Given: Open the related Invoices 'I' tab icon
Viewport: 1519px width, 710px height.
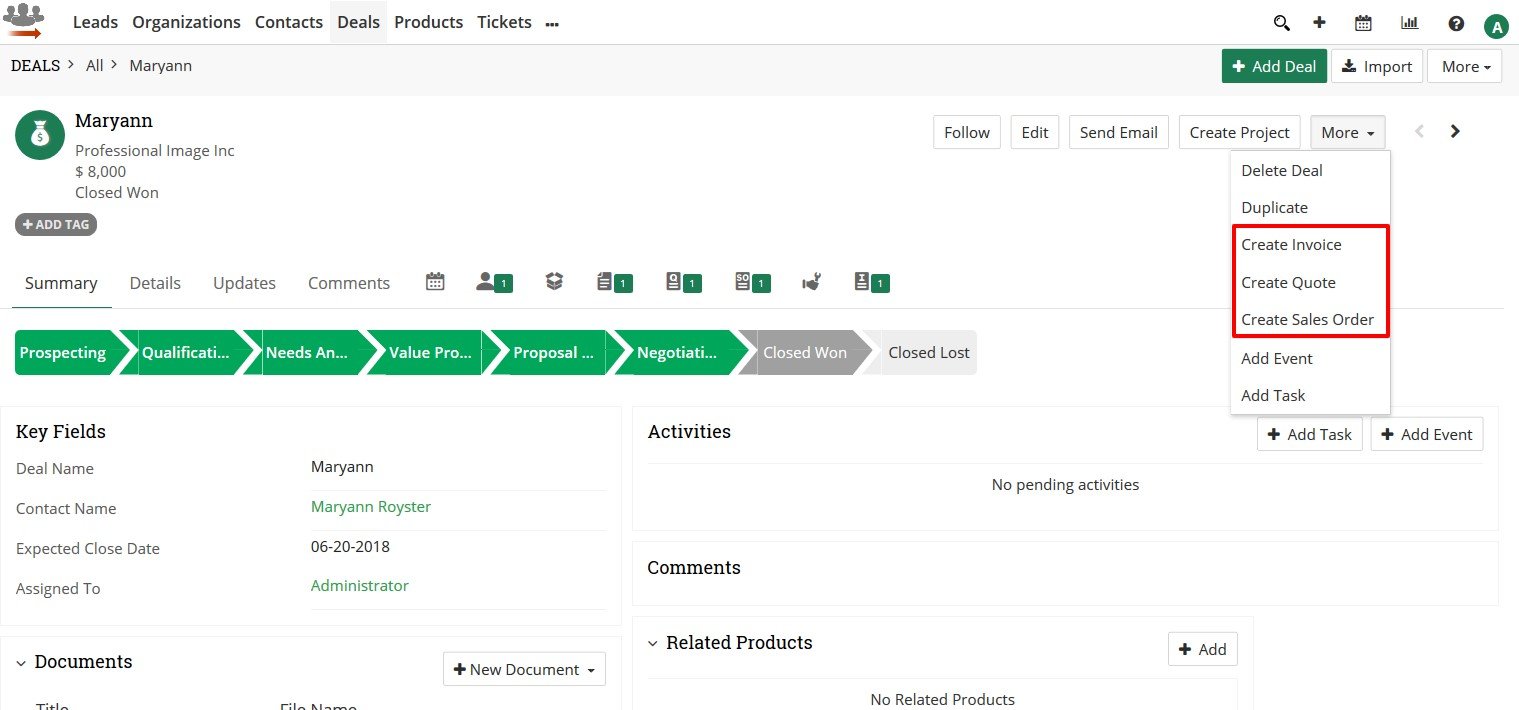Looking at the screenshot, I should (x=871, y=283).
